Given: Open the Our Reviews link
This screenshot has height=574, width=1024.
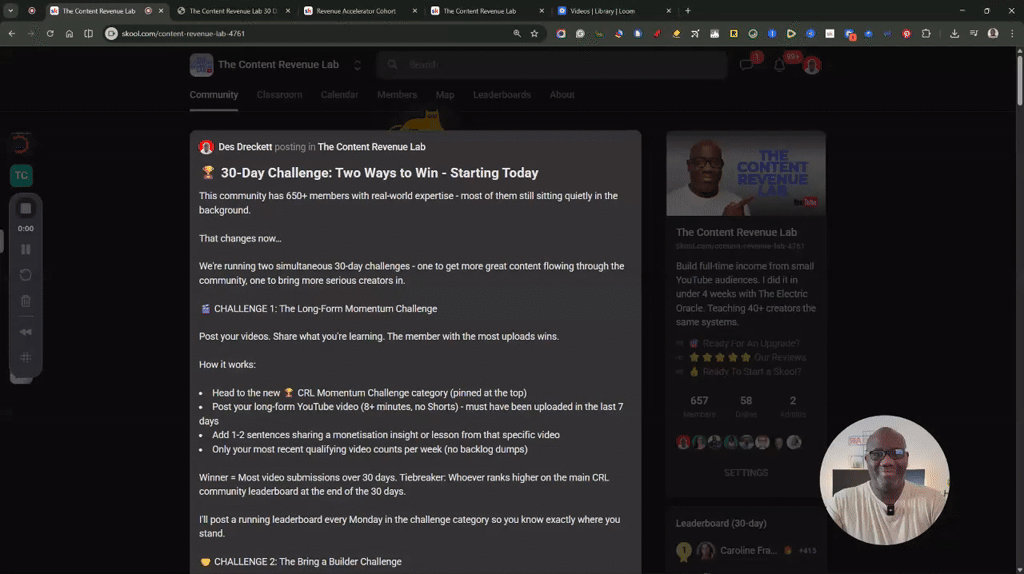Looking at the screenshot, I should tap(780, 357).
